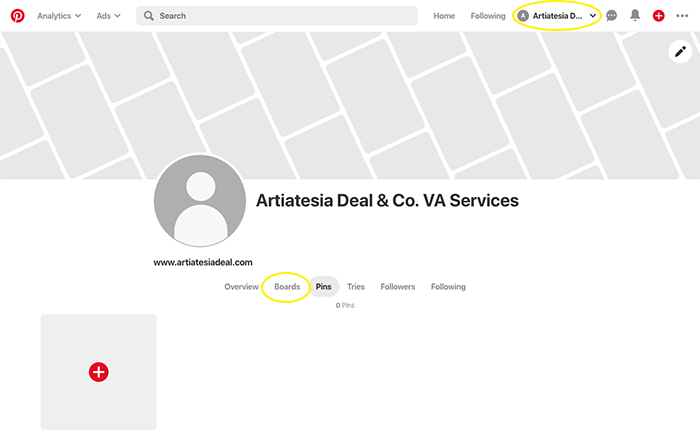The height and width of the screenshot is (435, 700).
Task: Open the three-dot more options menu
Action: (682, 16)
